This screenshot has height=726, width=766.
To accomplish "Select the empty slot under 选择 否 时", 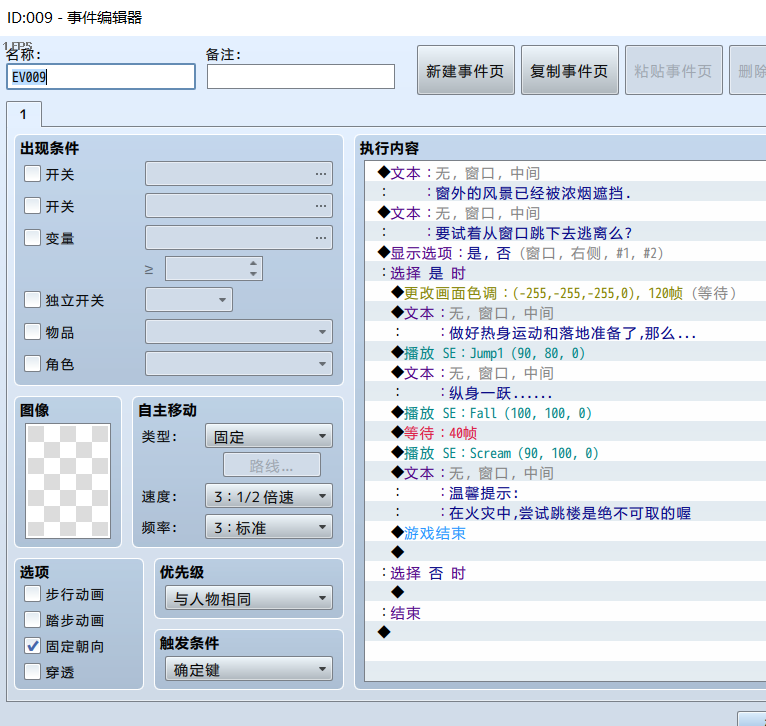I will pos(565,594).
